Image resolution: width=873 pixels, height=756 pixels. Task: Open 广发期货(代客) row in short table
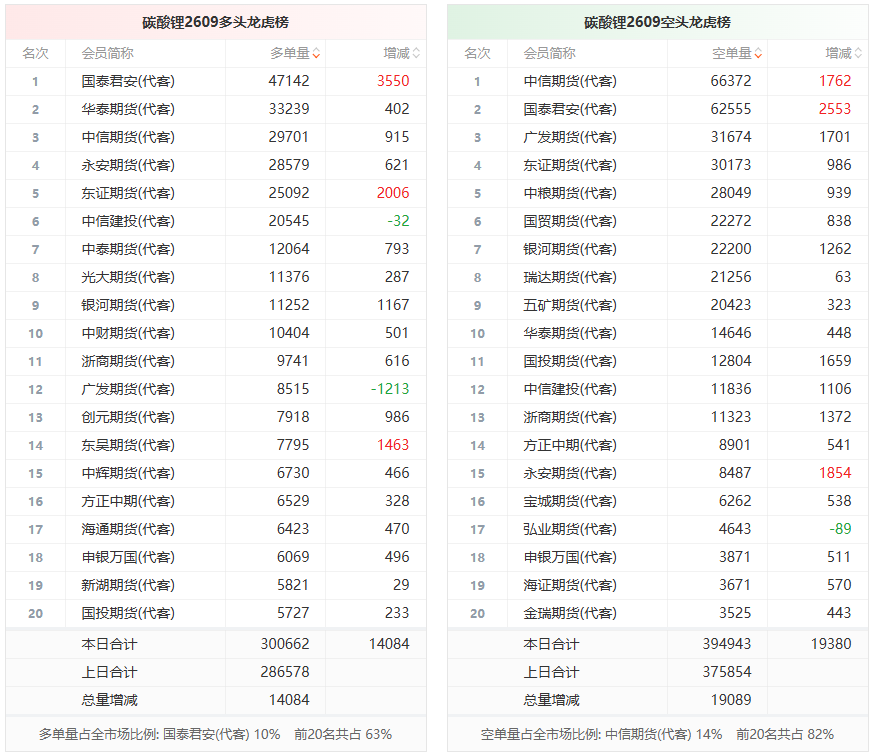pyautogui.click(x=658, y=137)
